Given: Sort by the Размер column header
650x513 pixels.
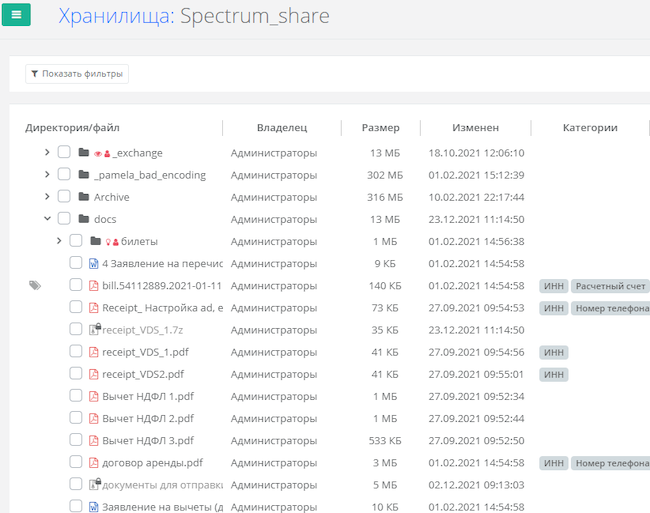Looking at the screenshot, I should [x=380, y=128].
